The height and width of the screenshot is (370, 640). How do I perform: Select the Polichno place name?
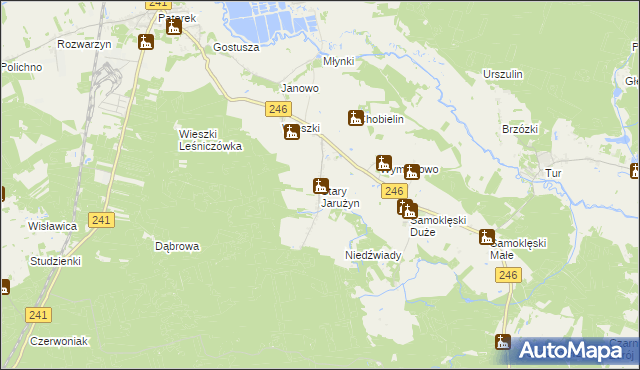click(22, 67)
